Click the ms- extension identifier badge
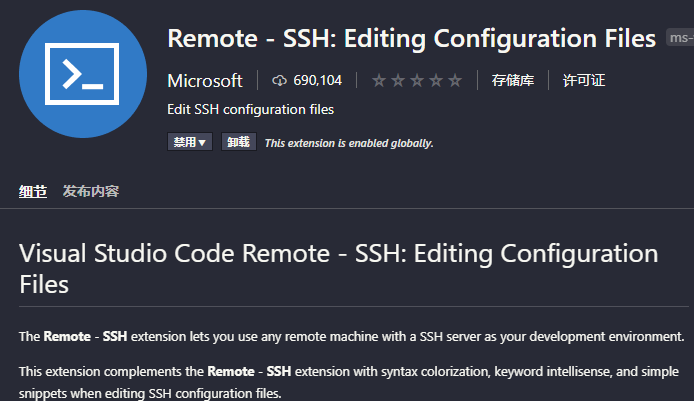Screen dimensions: 694x401 [x=680, y=38]
